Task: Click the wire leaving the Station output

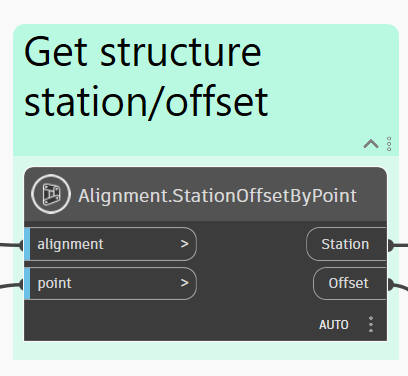Action: [x=400, y=246]
